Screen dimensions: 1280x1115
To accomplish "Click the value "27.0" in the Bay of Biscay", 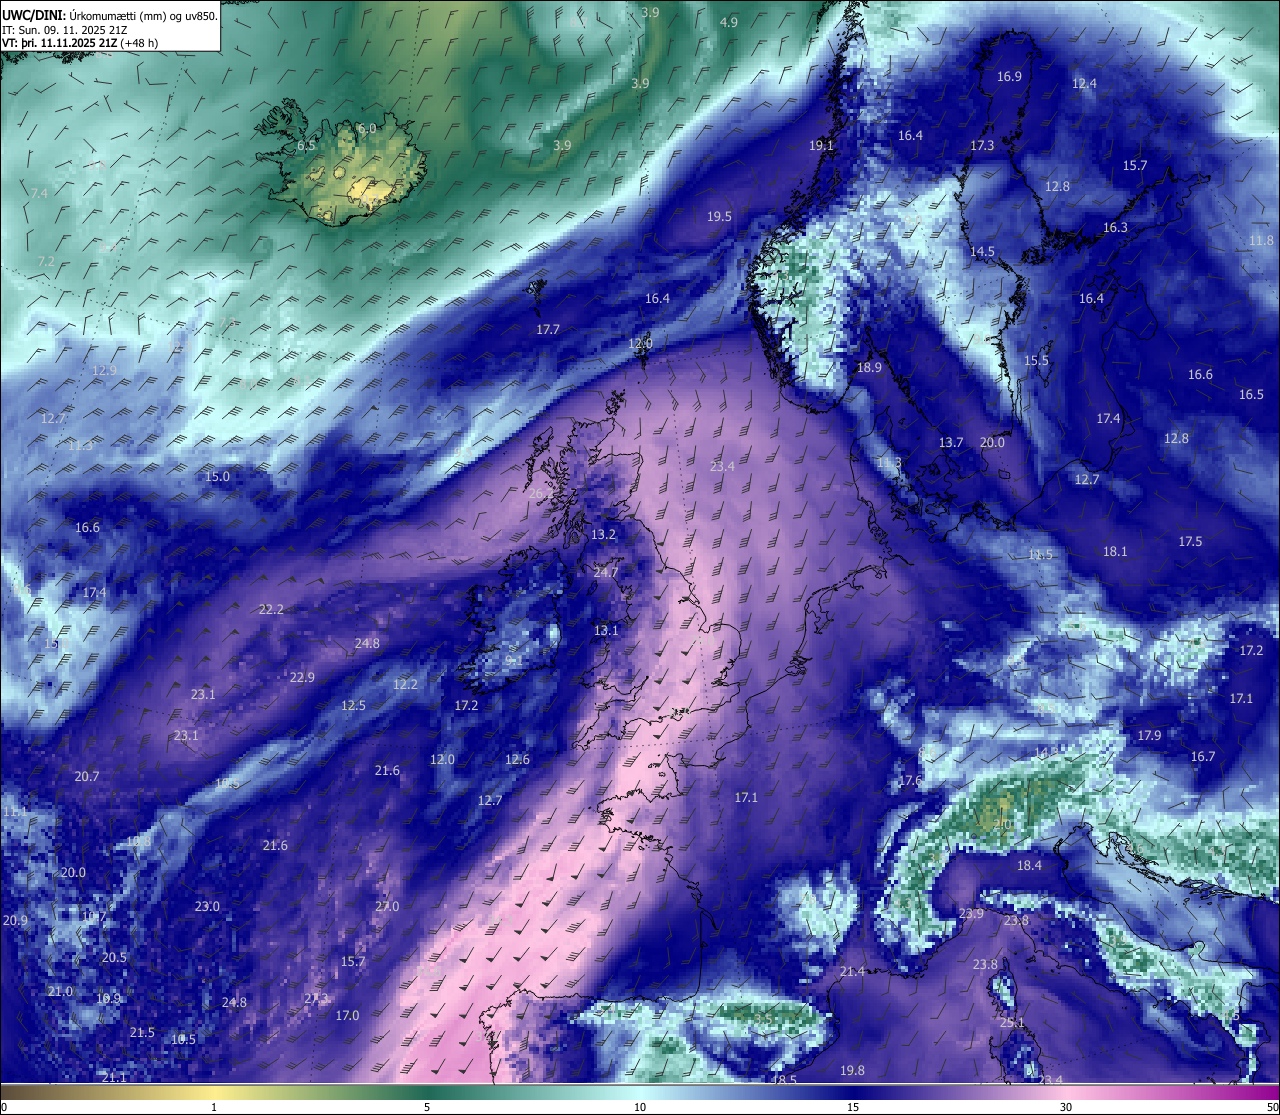I will pyautogui.click(x=387, y=907).
